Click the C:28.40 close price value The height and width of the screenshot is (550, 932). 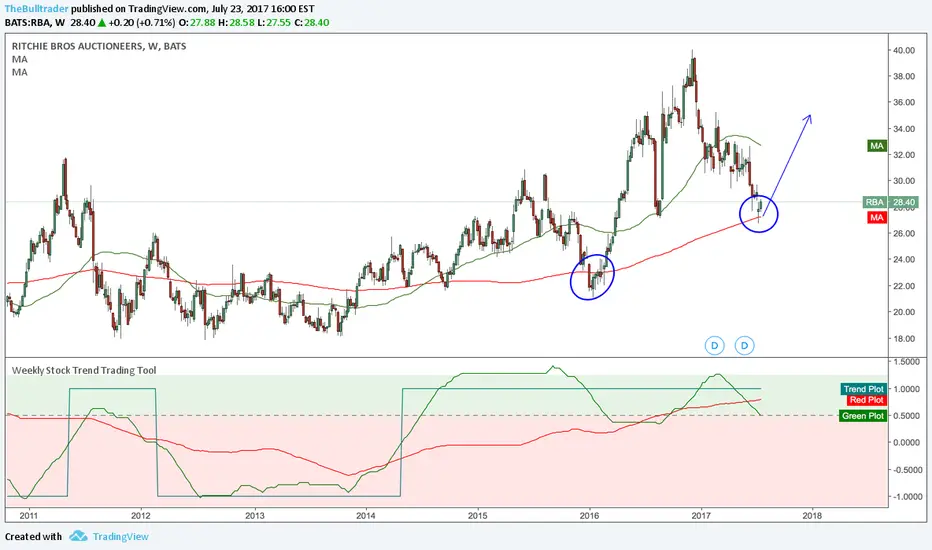(311, 23)
